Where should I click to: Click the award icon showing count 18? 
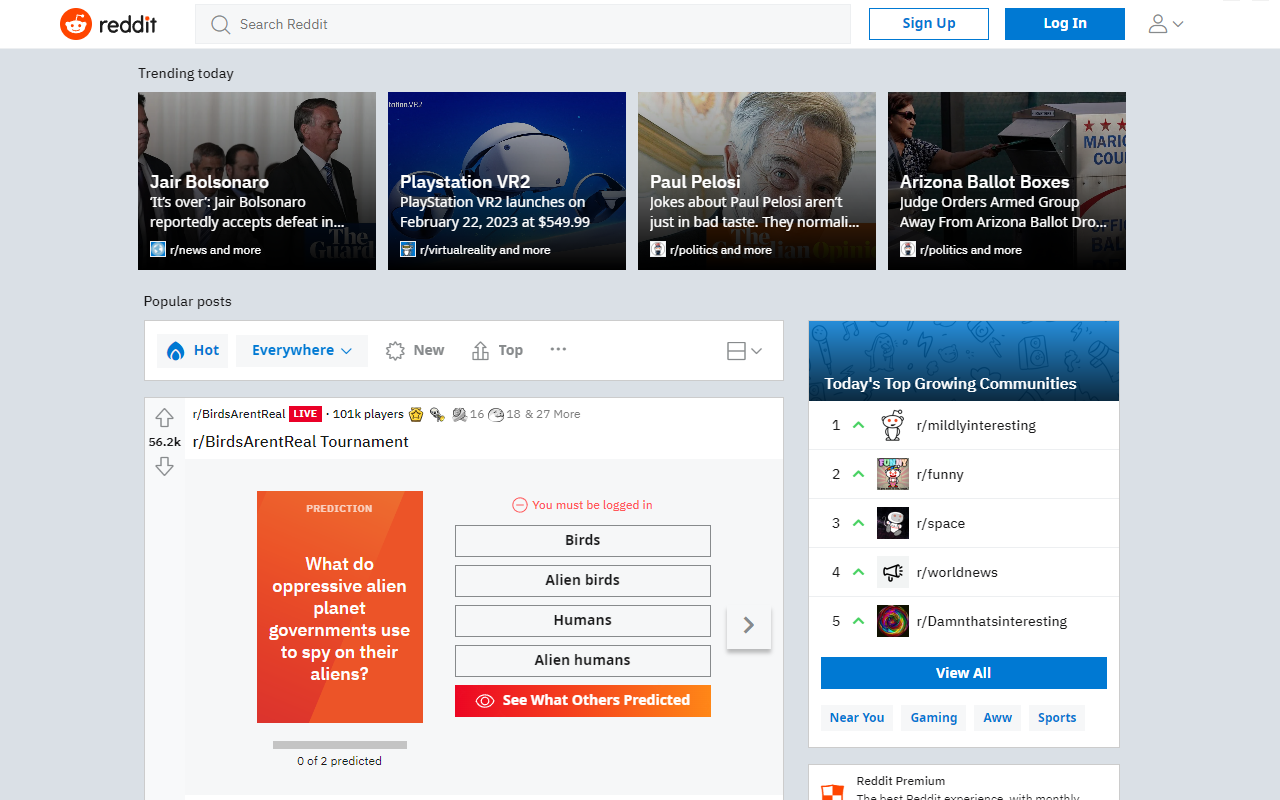496,414
